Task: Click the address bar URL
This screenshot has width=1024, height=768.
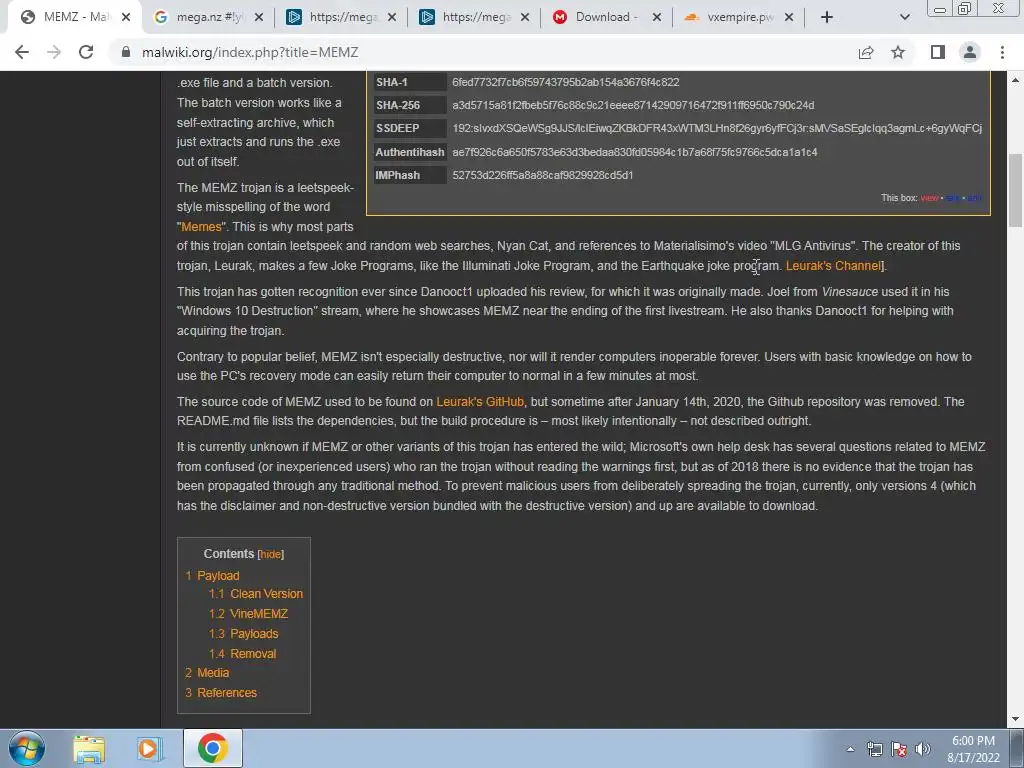Action: (250, 52)
